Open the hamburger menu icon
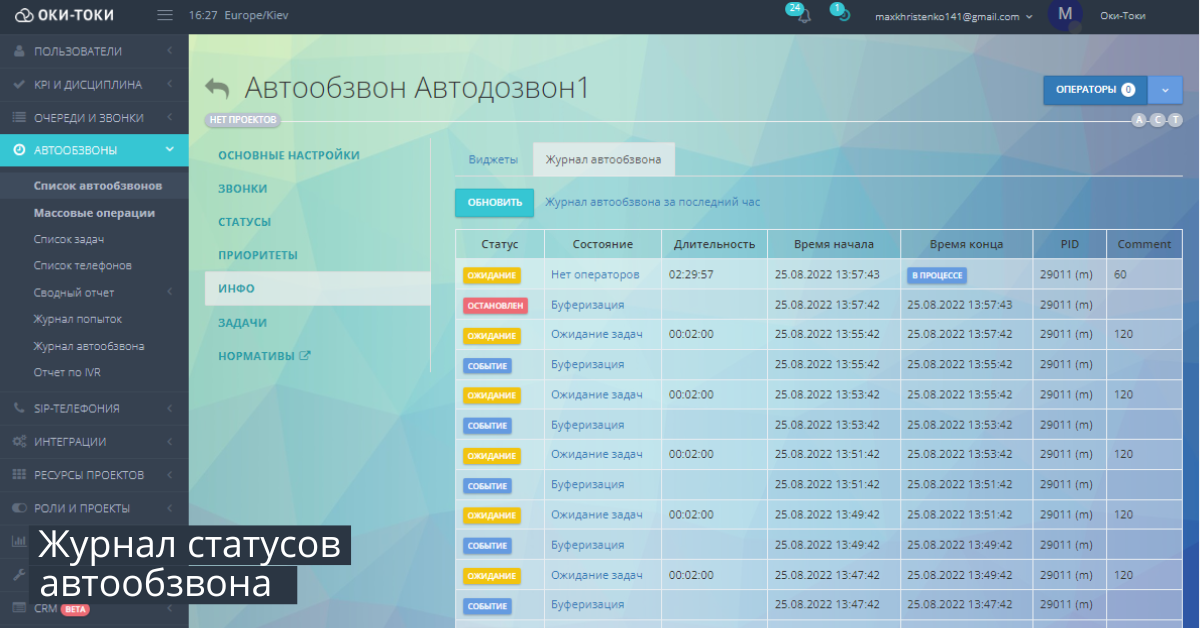This screenshot has height=628, width=1200. 164,15
